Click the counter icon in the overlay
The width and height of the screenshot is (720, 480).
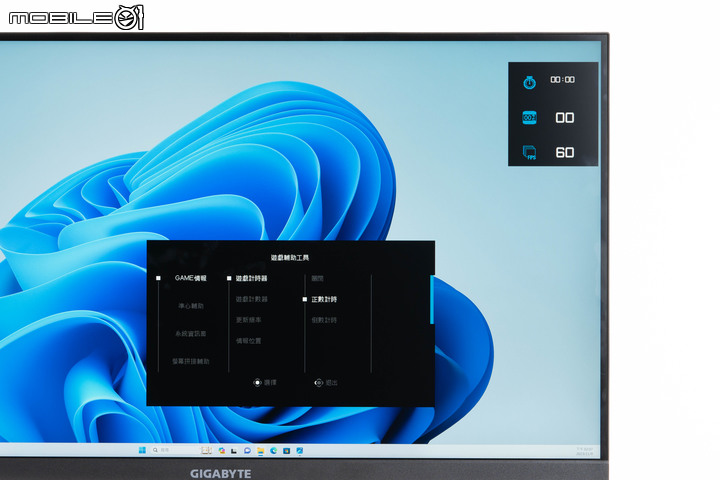529,118
